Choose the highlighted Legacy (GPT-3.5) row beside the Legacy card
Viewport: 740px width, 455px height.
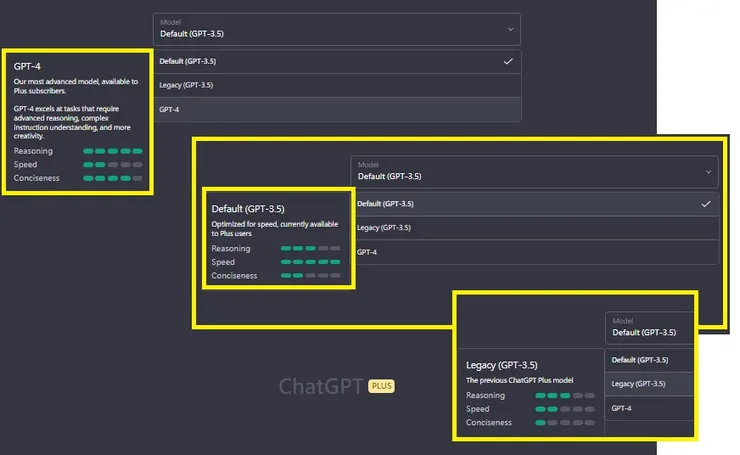[649, 384]
